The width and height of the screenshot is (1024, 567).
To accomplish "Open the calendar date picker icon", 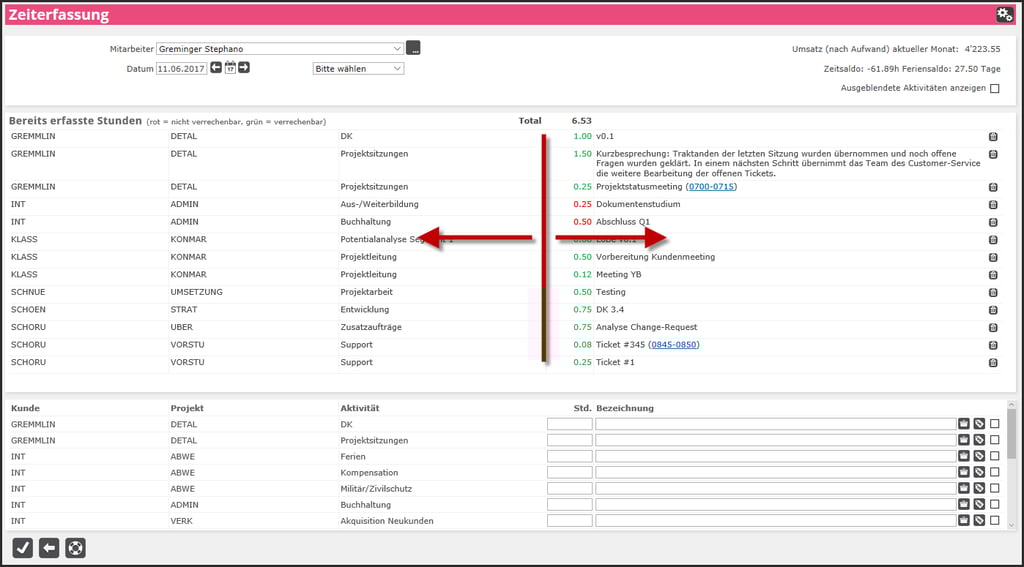I will (230, 68).
